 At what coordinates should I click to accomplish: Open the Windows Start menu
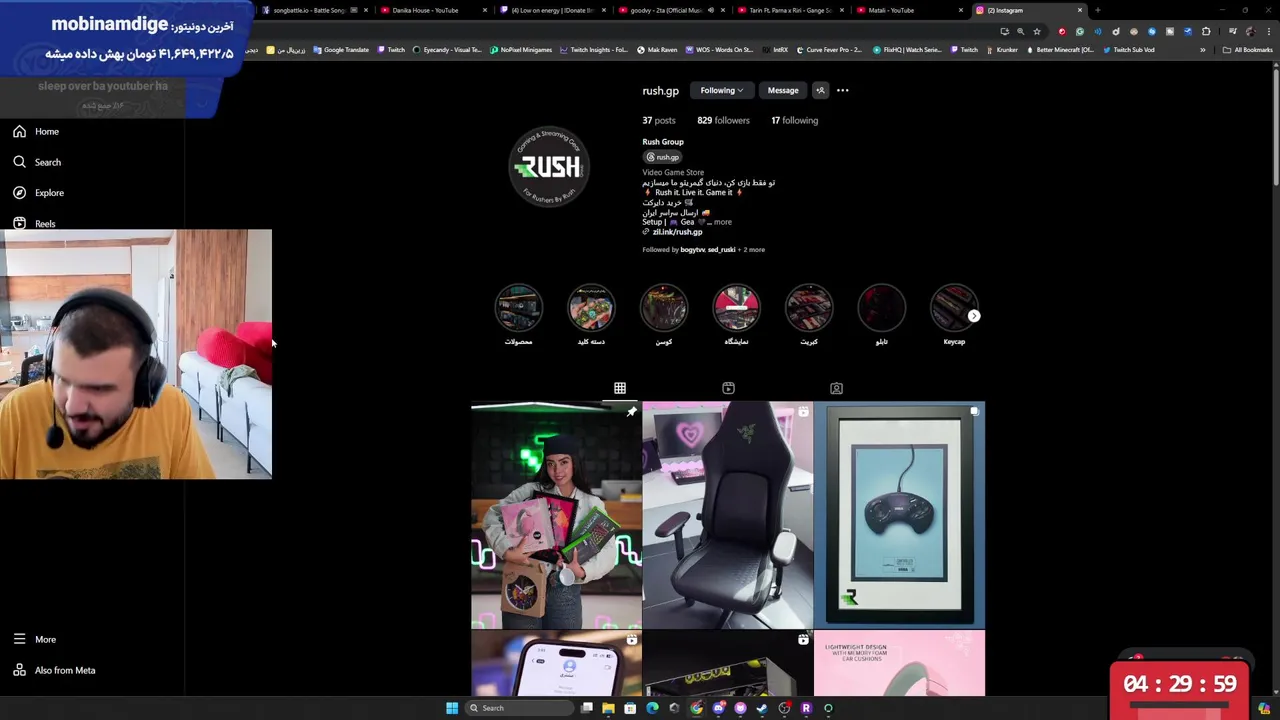(452, 708)
